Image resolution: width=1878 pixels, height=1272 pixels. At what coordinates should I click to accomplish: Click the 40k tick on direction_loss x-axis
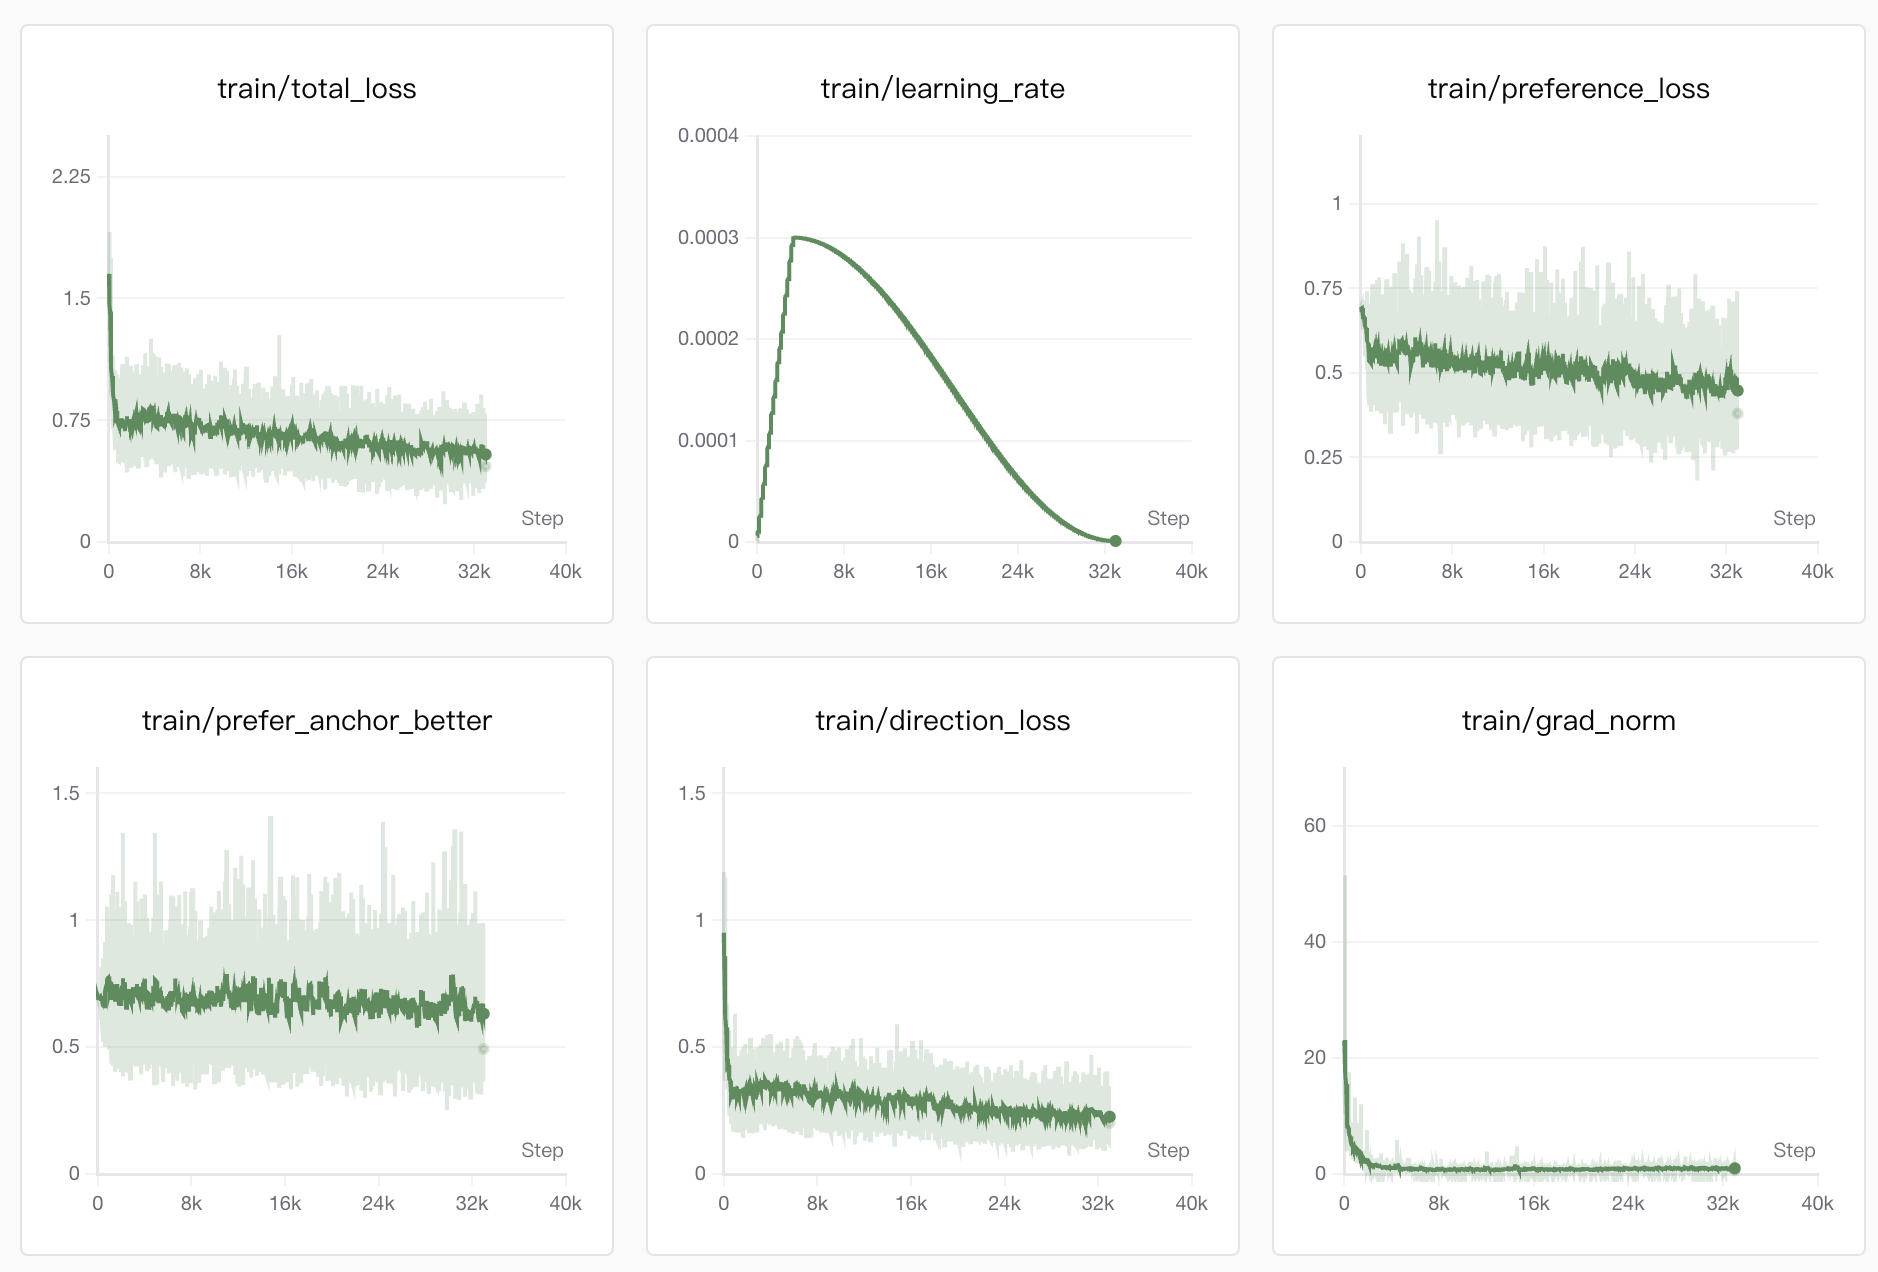point(1190,1203)
